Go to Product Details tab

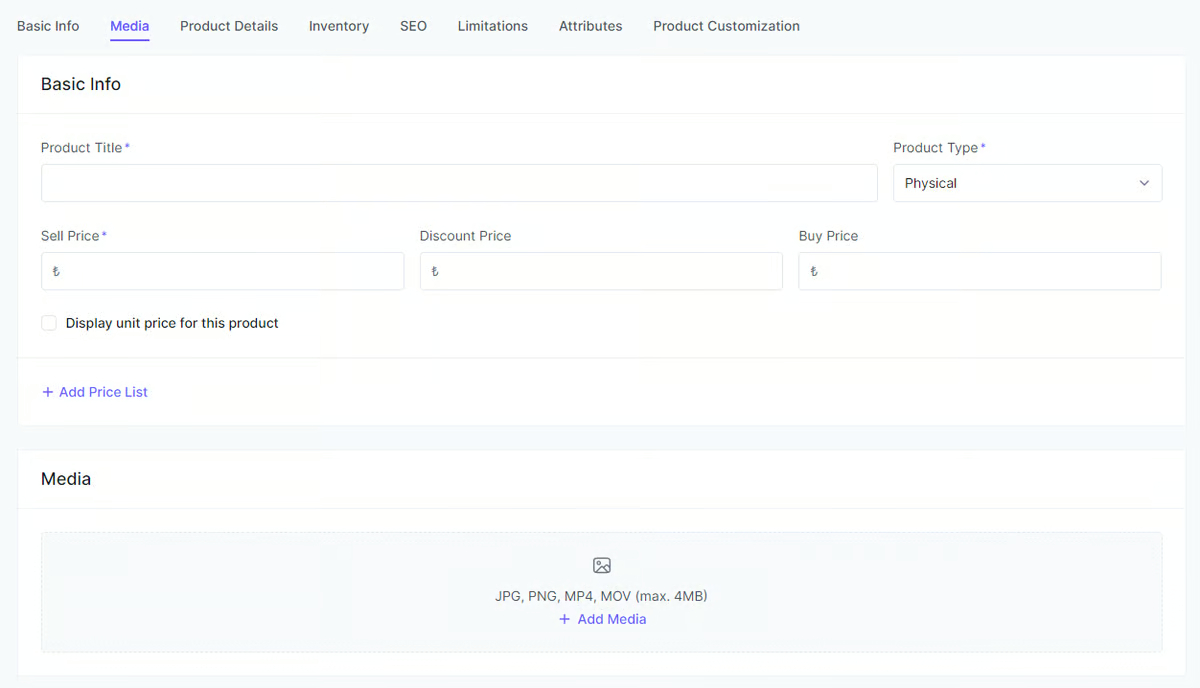(x=229, y=26)
